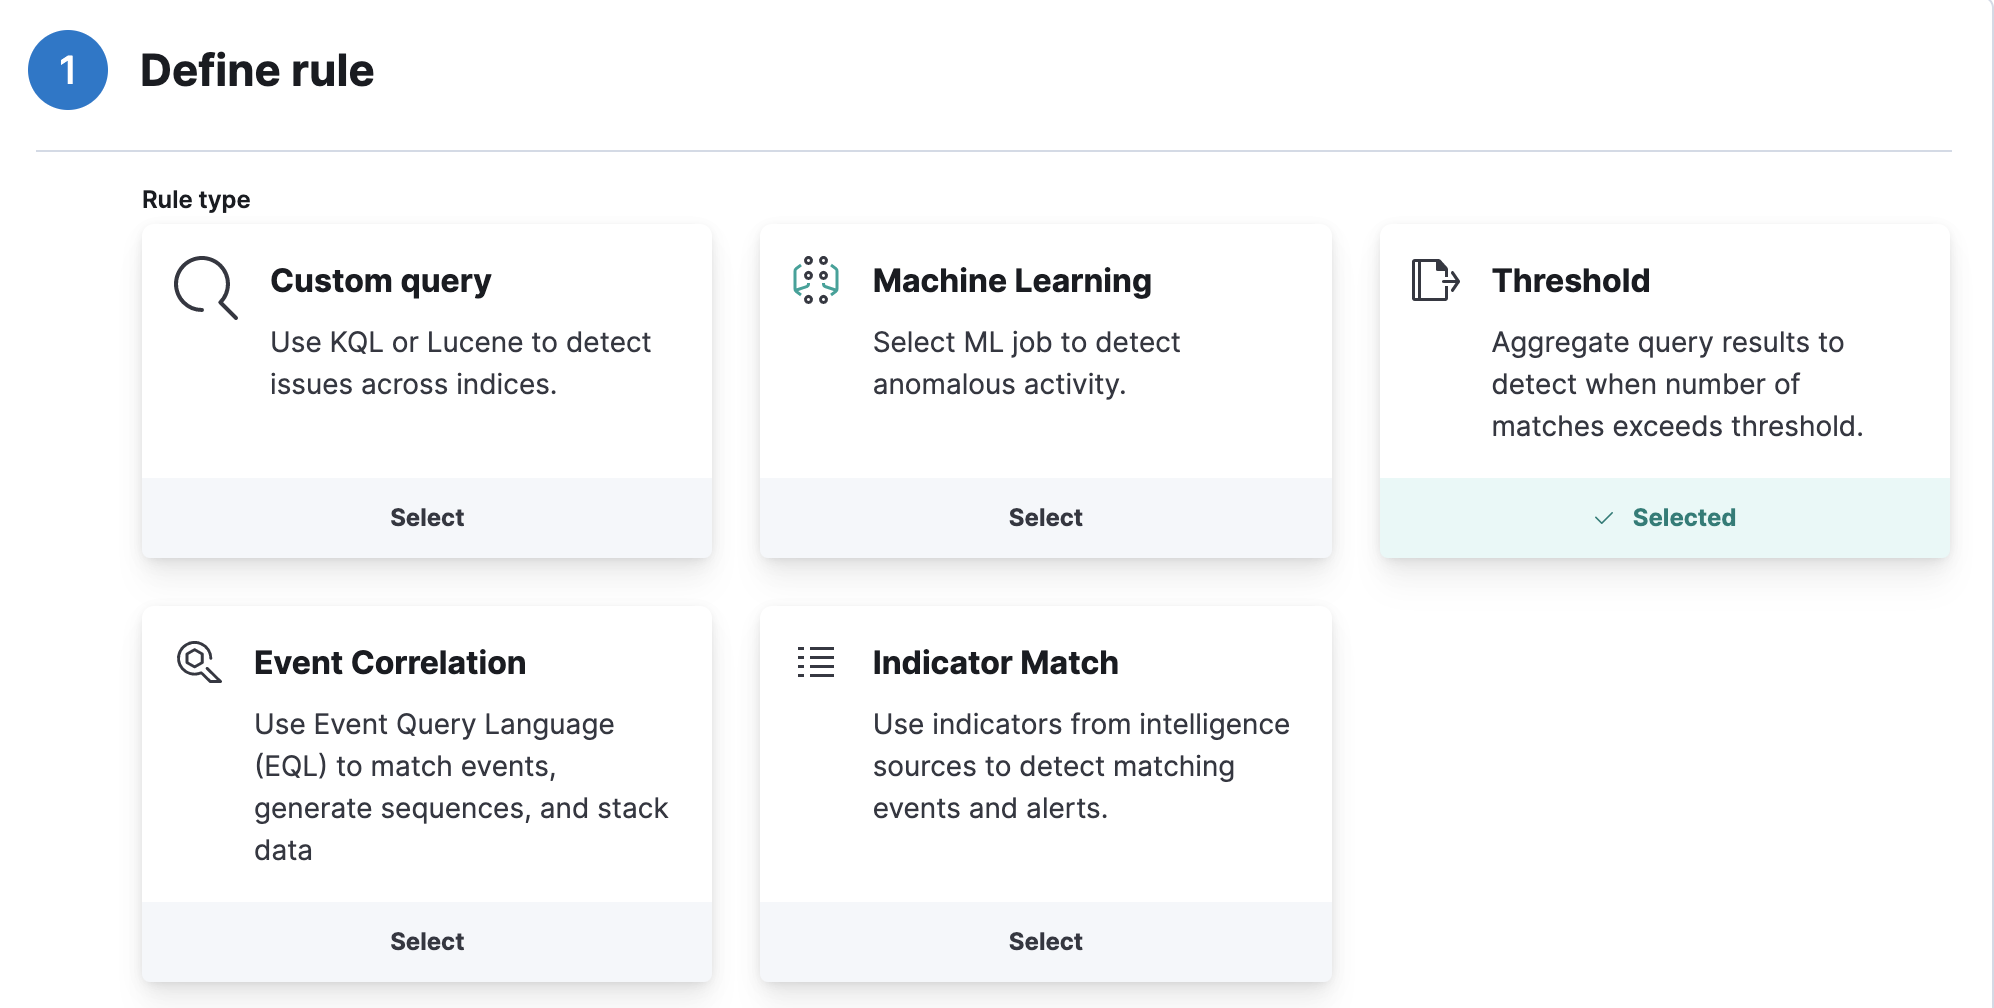Screen dimensions: 1994x1008
Task: Click the Custom query card title
Action: 381,281
